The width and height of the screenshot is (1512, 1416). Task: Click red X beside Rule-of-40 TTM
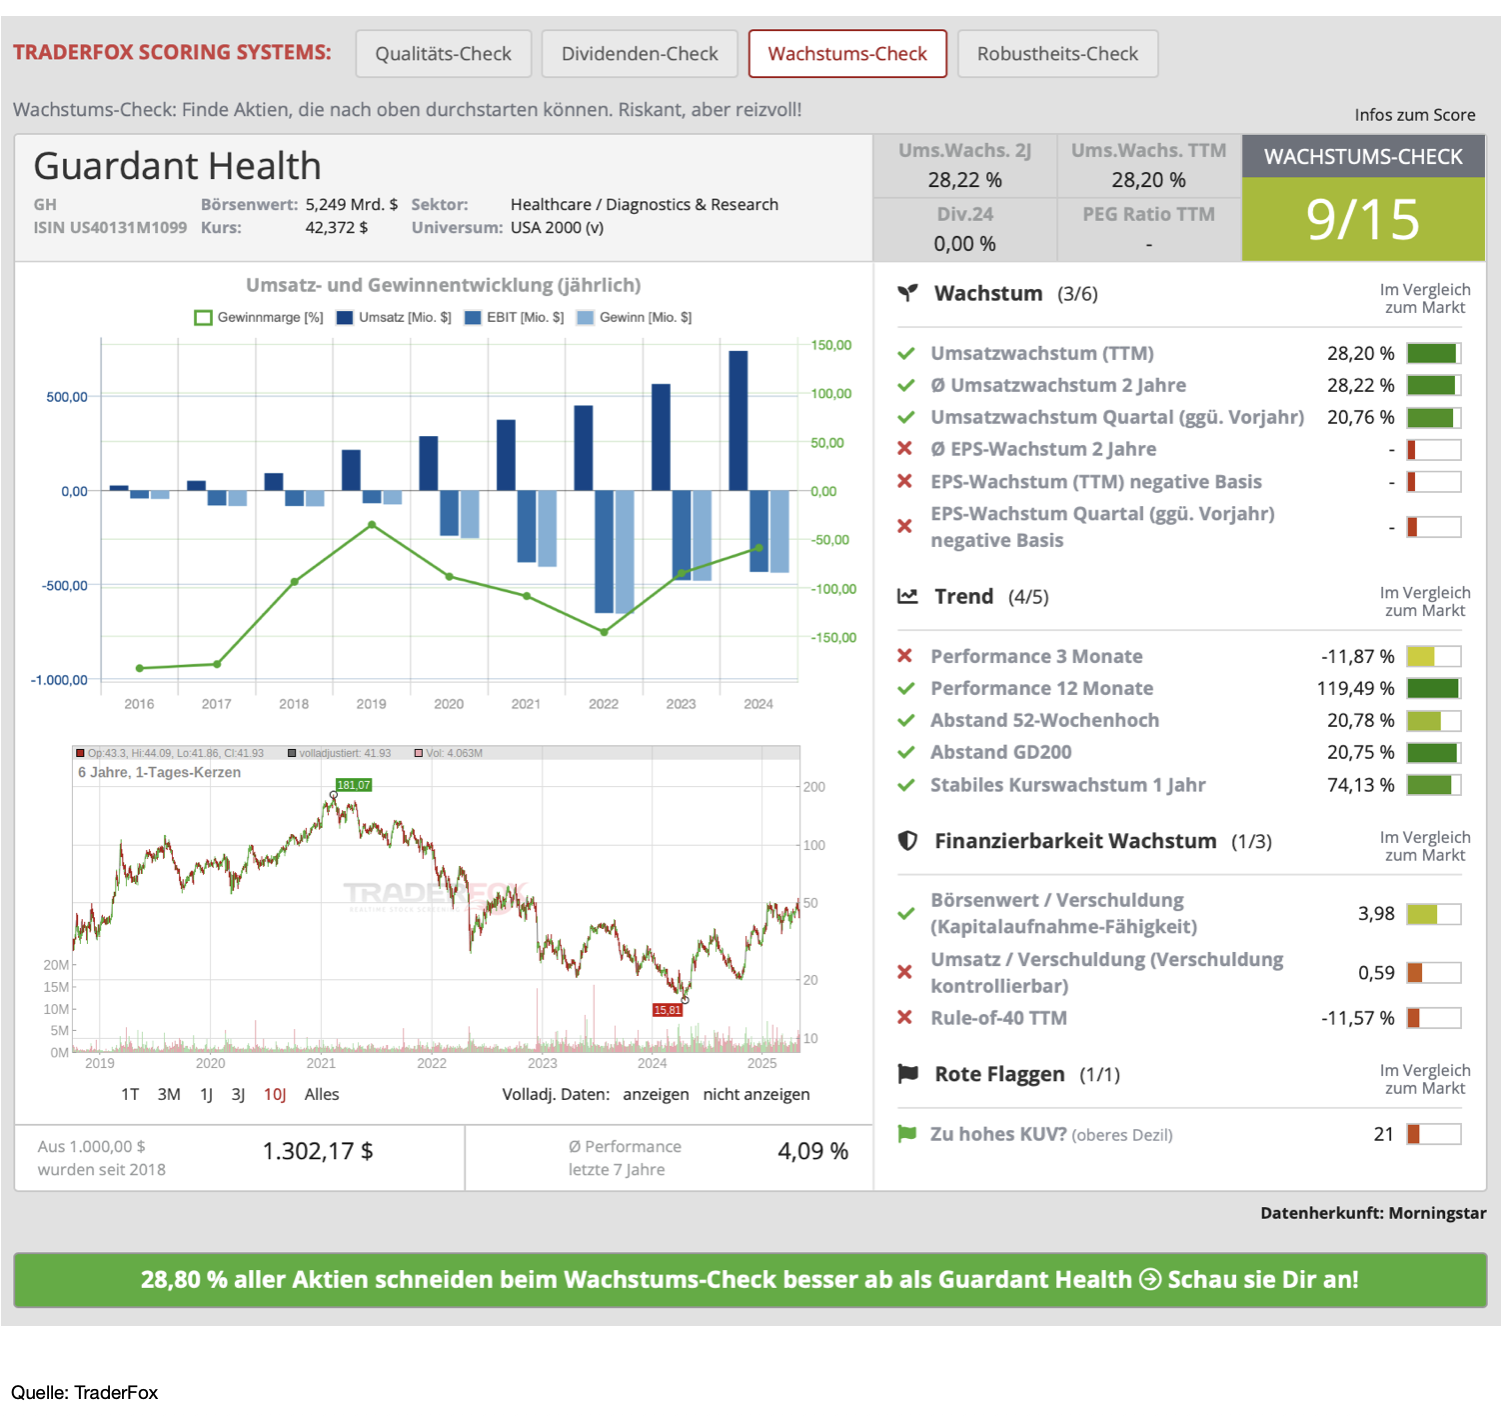tap(905, 1017)
